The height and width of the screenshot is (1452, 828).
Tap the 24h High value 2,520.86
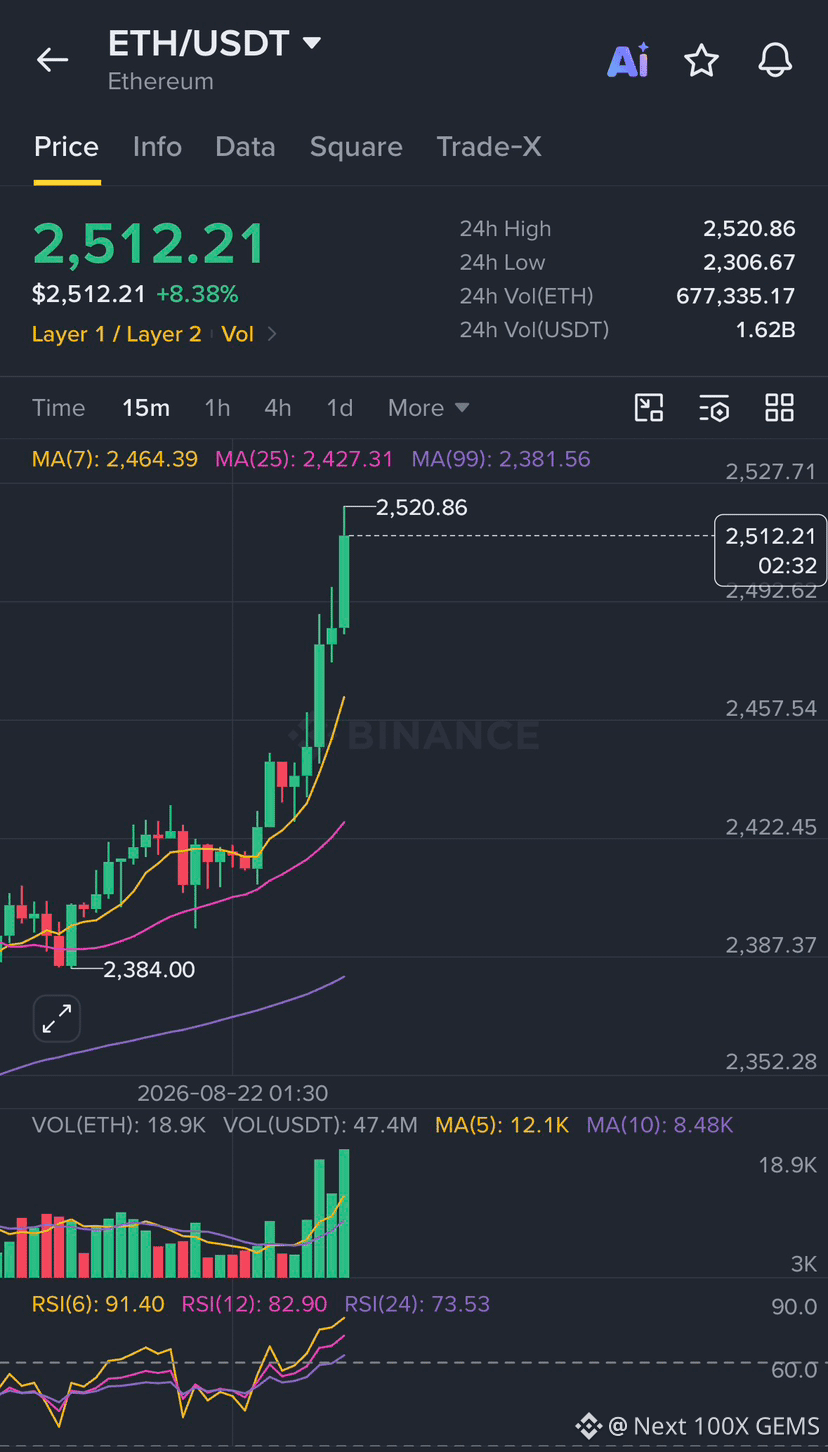pyautogui.click(x=749, y=229)
